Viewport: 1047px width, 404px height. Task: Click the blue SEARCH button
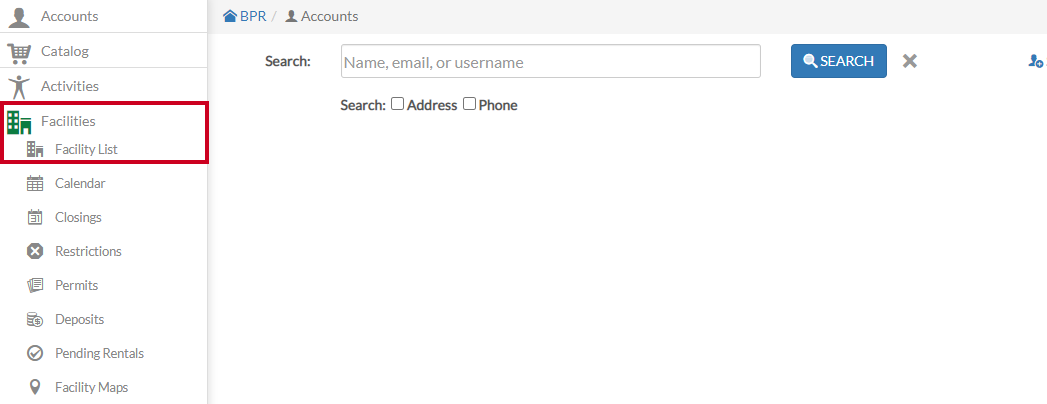pos(839,61)
